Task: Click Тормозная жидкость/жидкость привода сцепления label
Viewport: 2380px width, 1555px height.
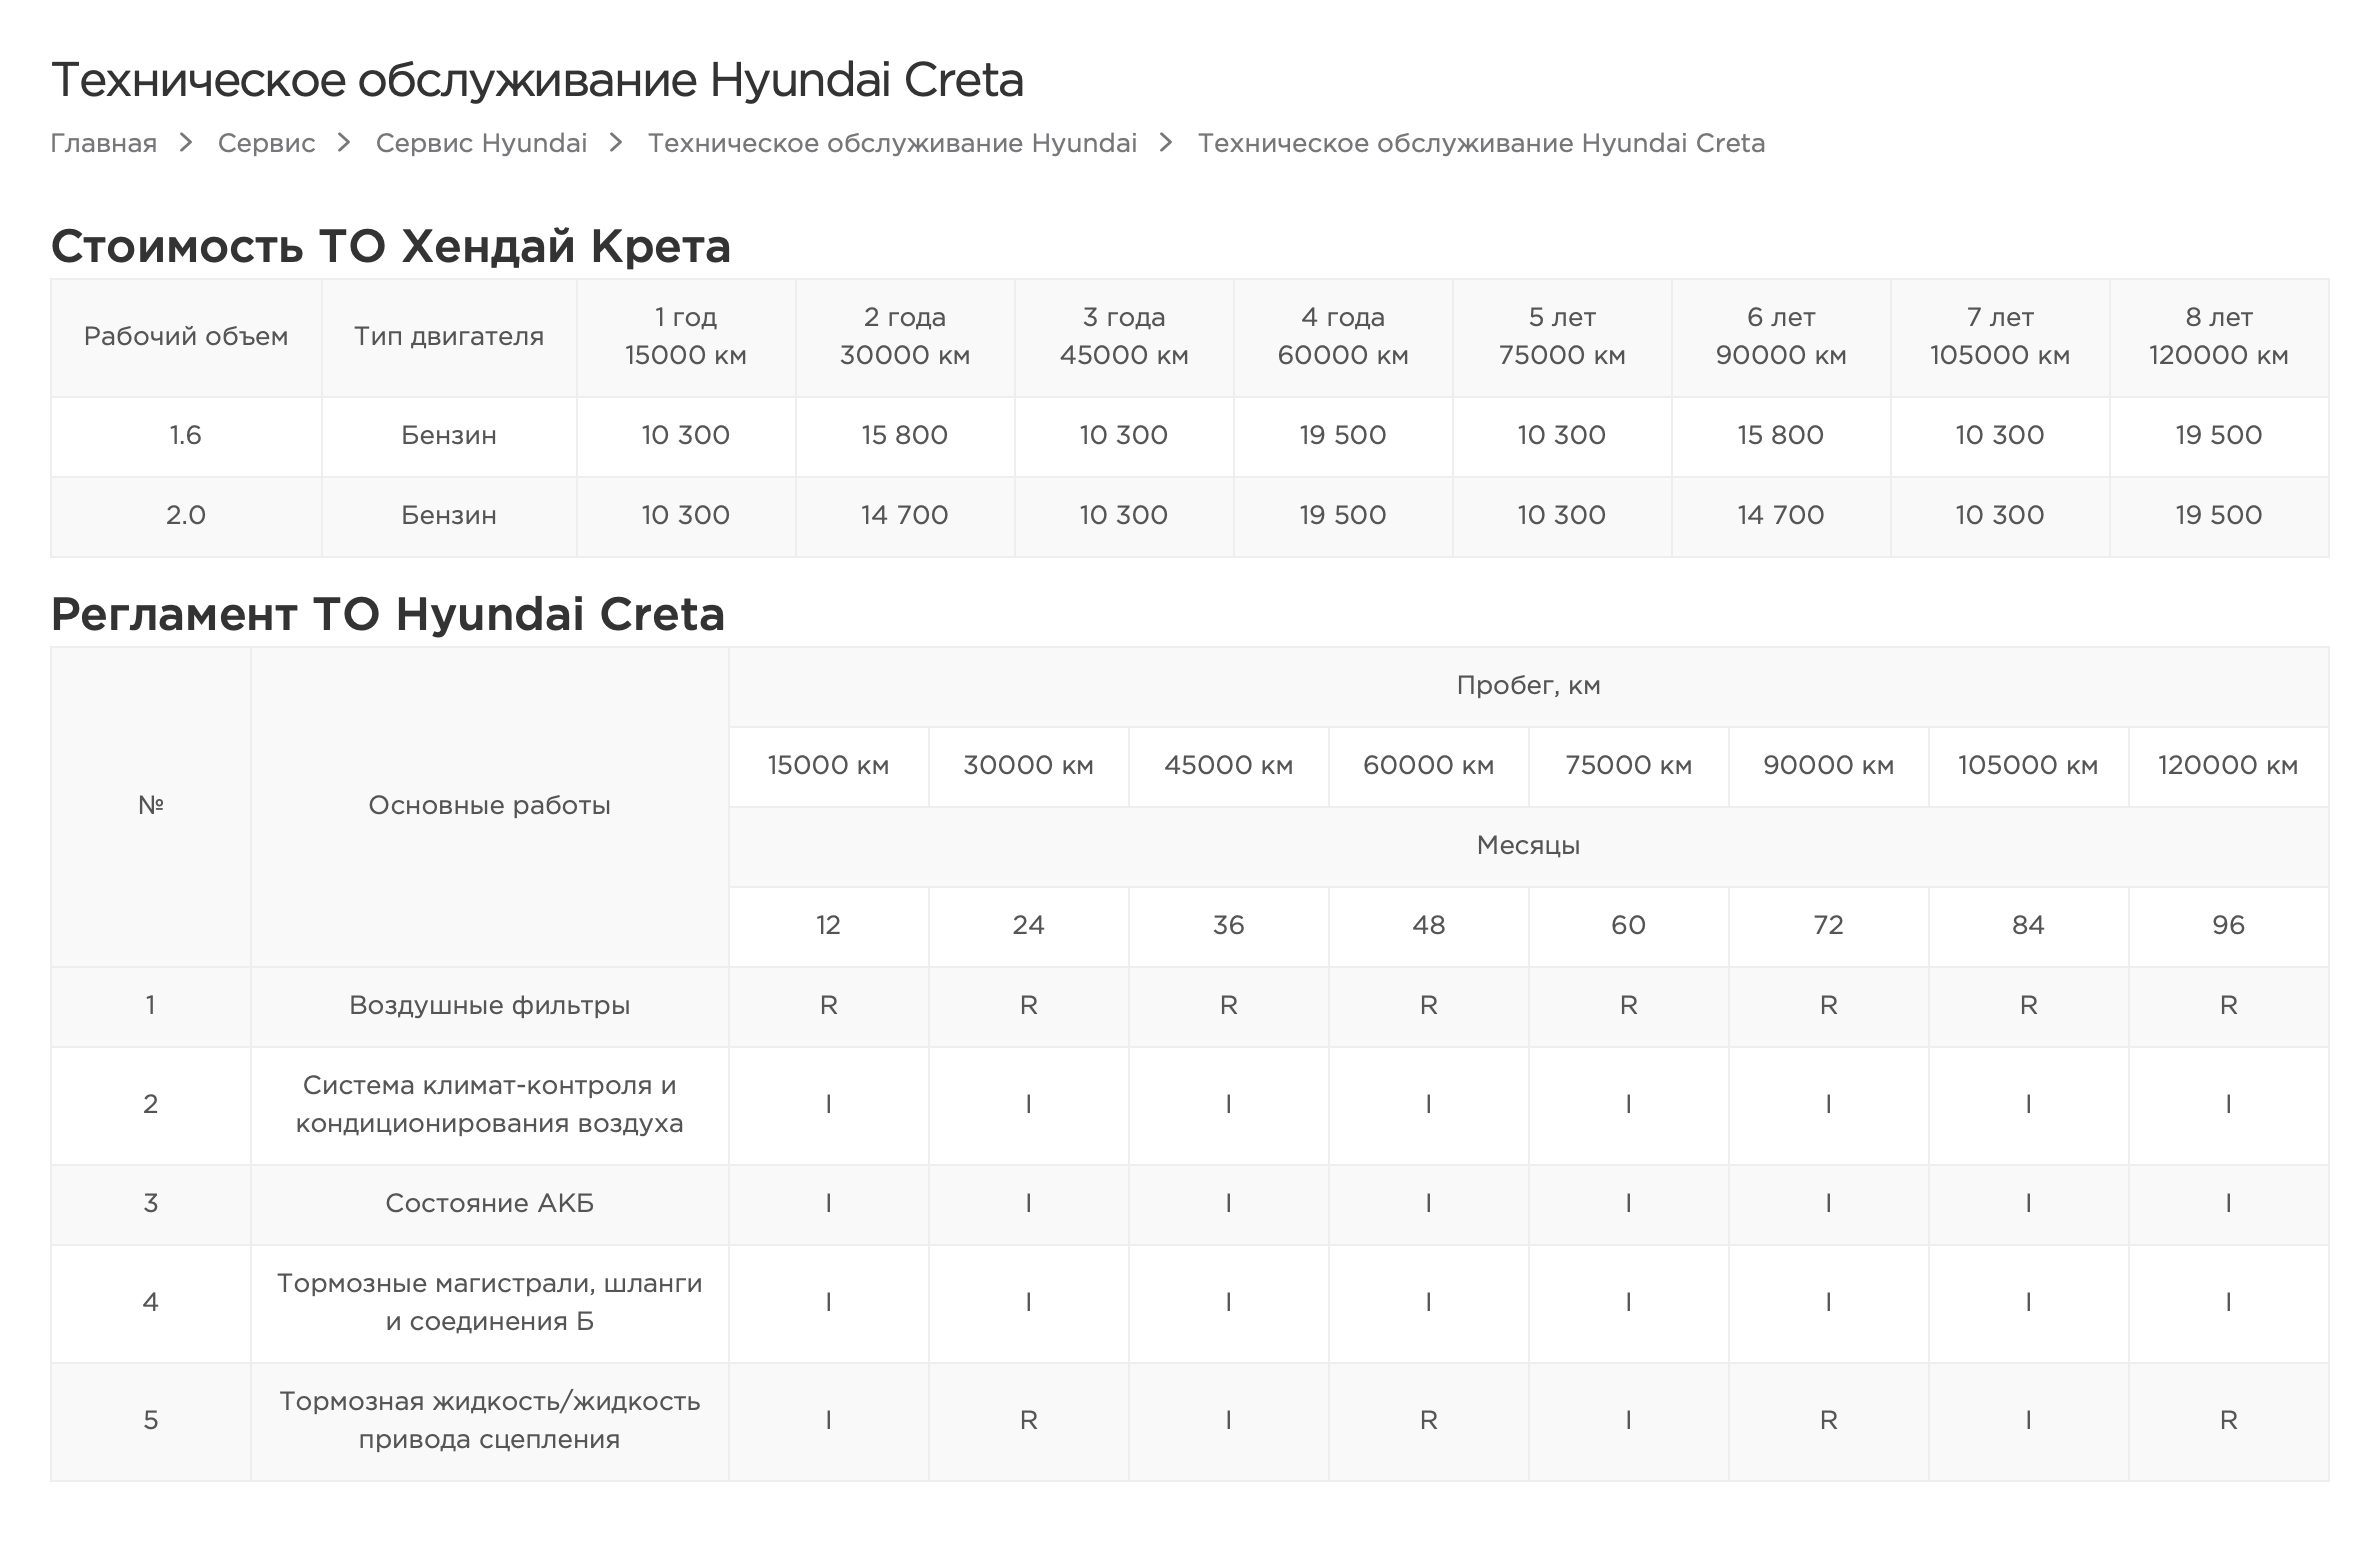Action: click(x=490, y=1420)
